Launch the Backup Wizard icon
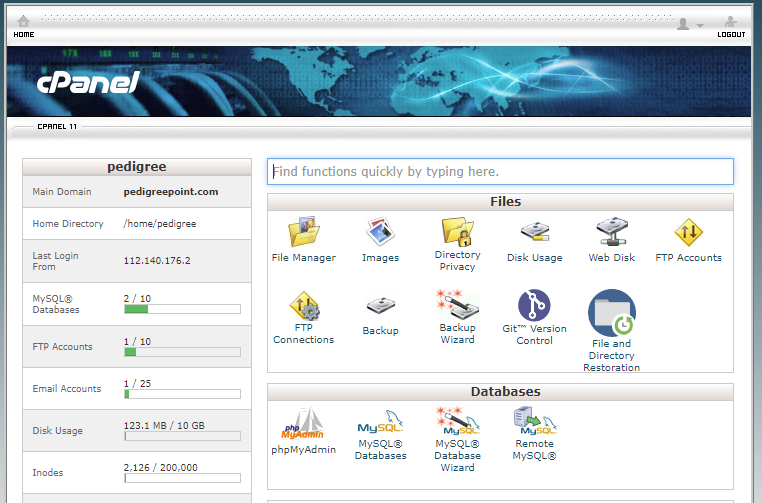 [x=457, y=305]
